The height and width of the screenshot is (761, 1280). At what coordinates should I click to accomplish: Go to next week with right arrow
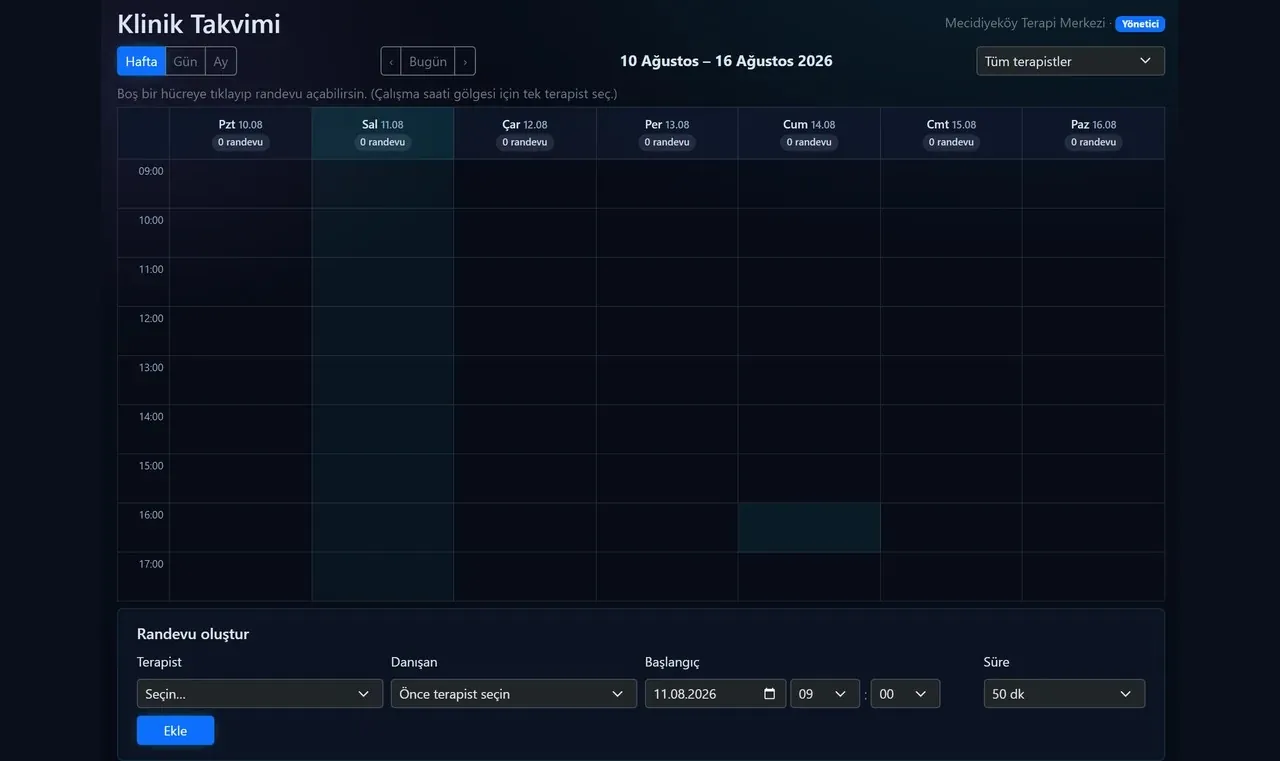[465, 61]
